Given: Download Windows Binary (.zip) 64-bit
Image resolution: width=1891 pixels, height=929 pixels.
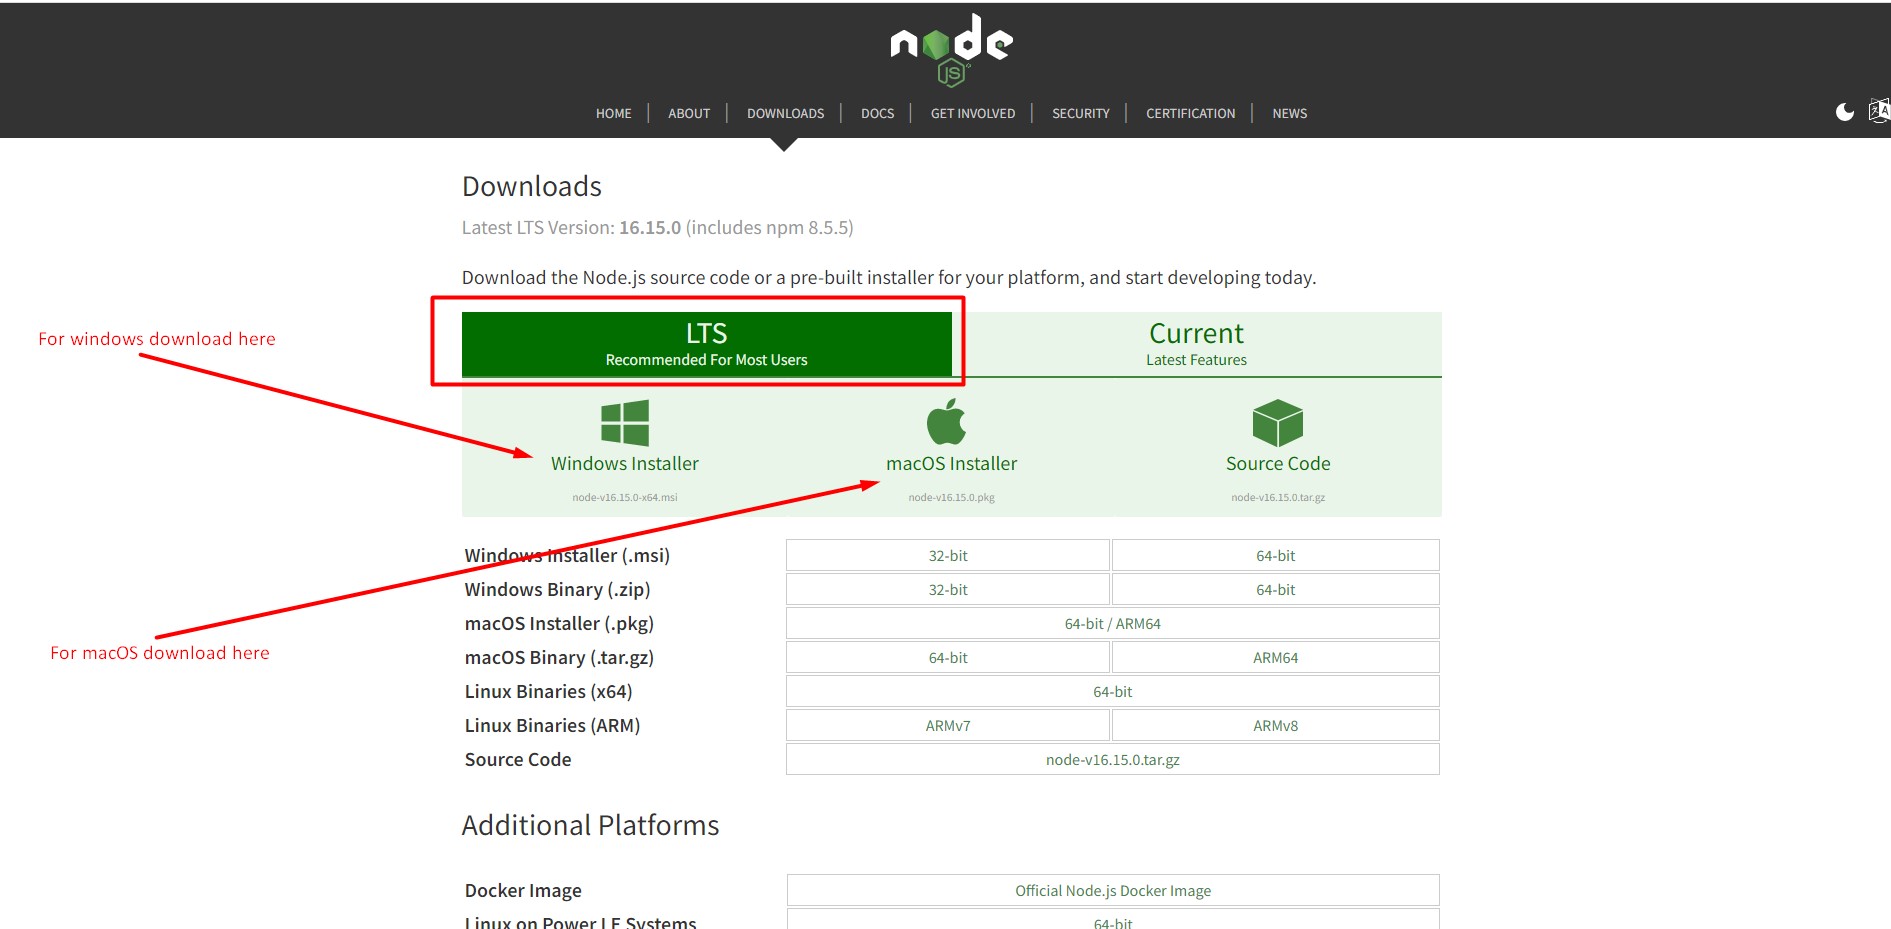Looking at the screenshot, I should [x=1275, y=589].
